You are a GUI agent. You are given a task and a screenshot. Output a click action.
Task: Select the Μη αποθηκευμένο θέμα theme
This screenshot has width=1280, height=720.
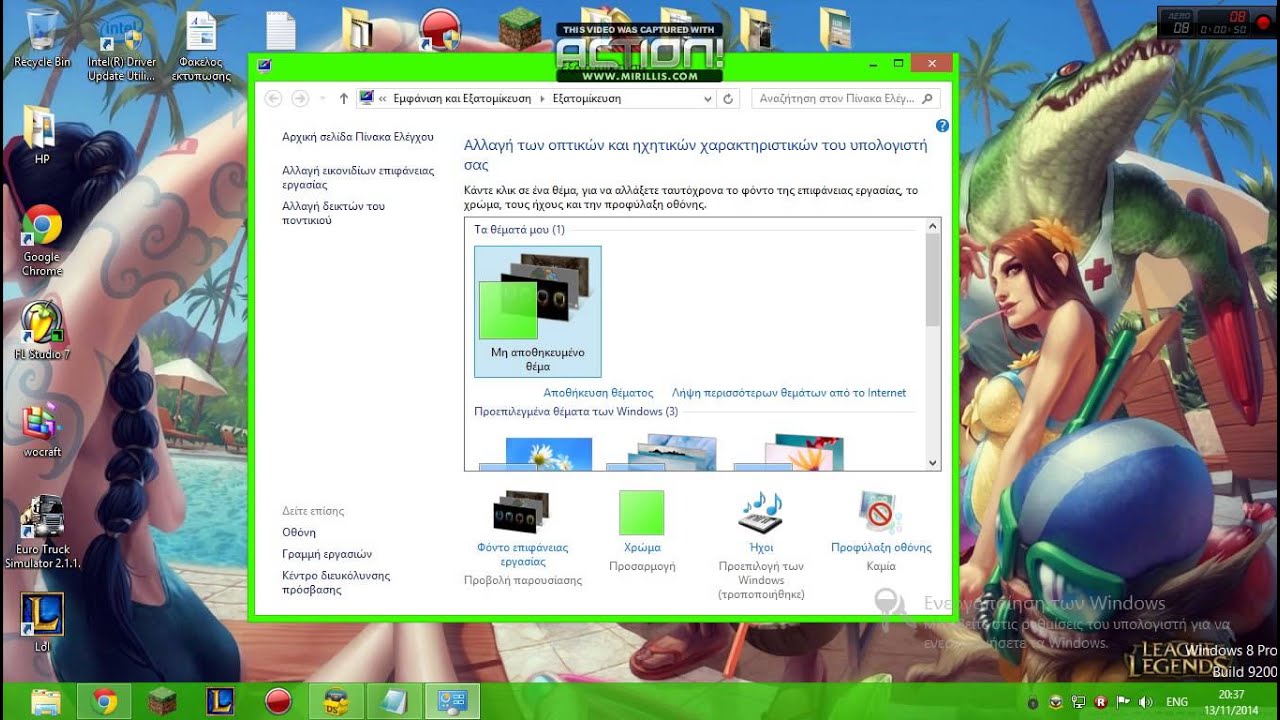coord(538,311)
